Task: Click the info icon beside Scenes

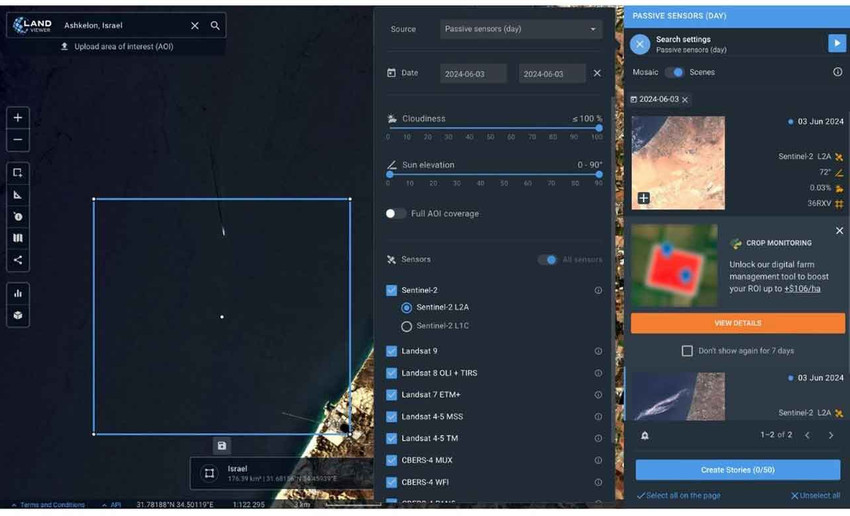Action: click(x=838, y=72)
